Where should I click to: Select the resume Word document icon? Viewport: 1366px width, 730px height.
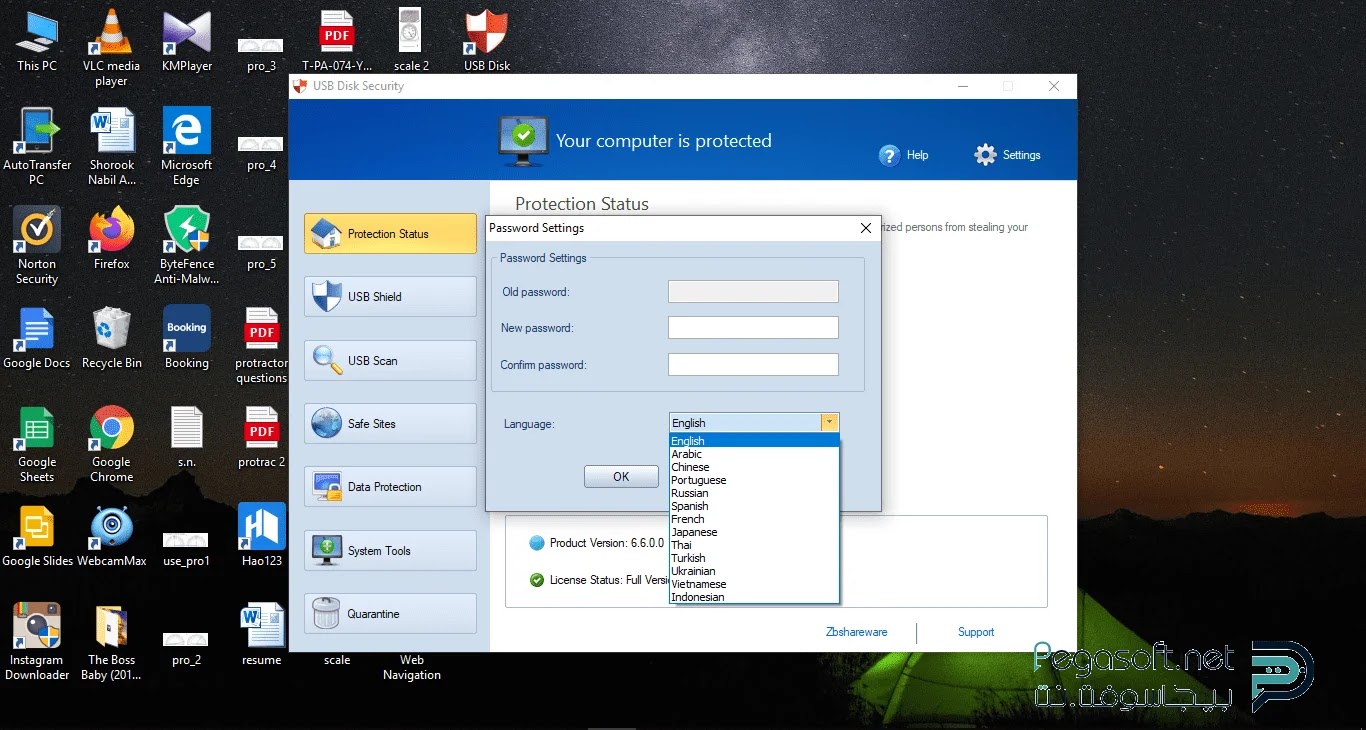click(x=262, y=634)
